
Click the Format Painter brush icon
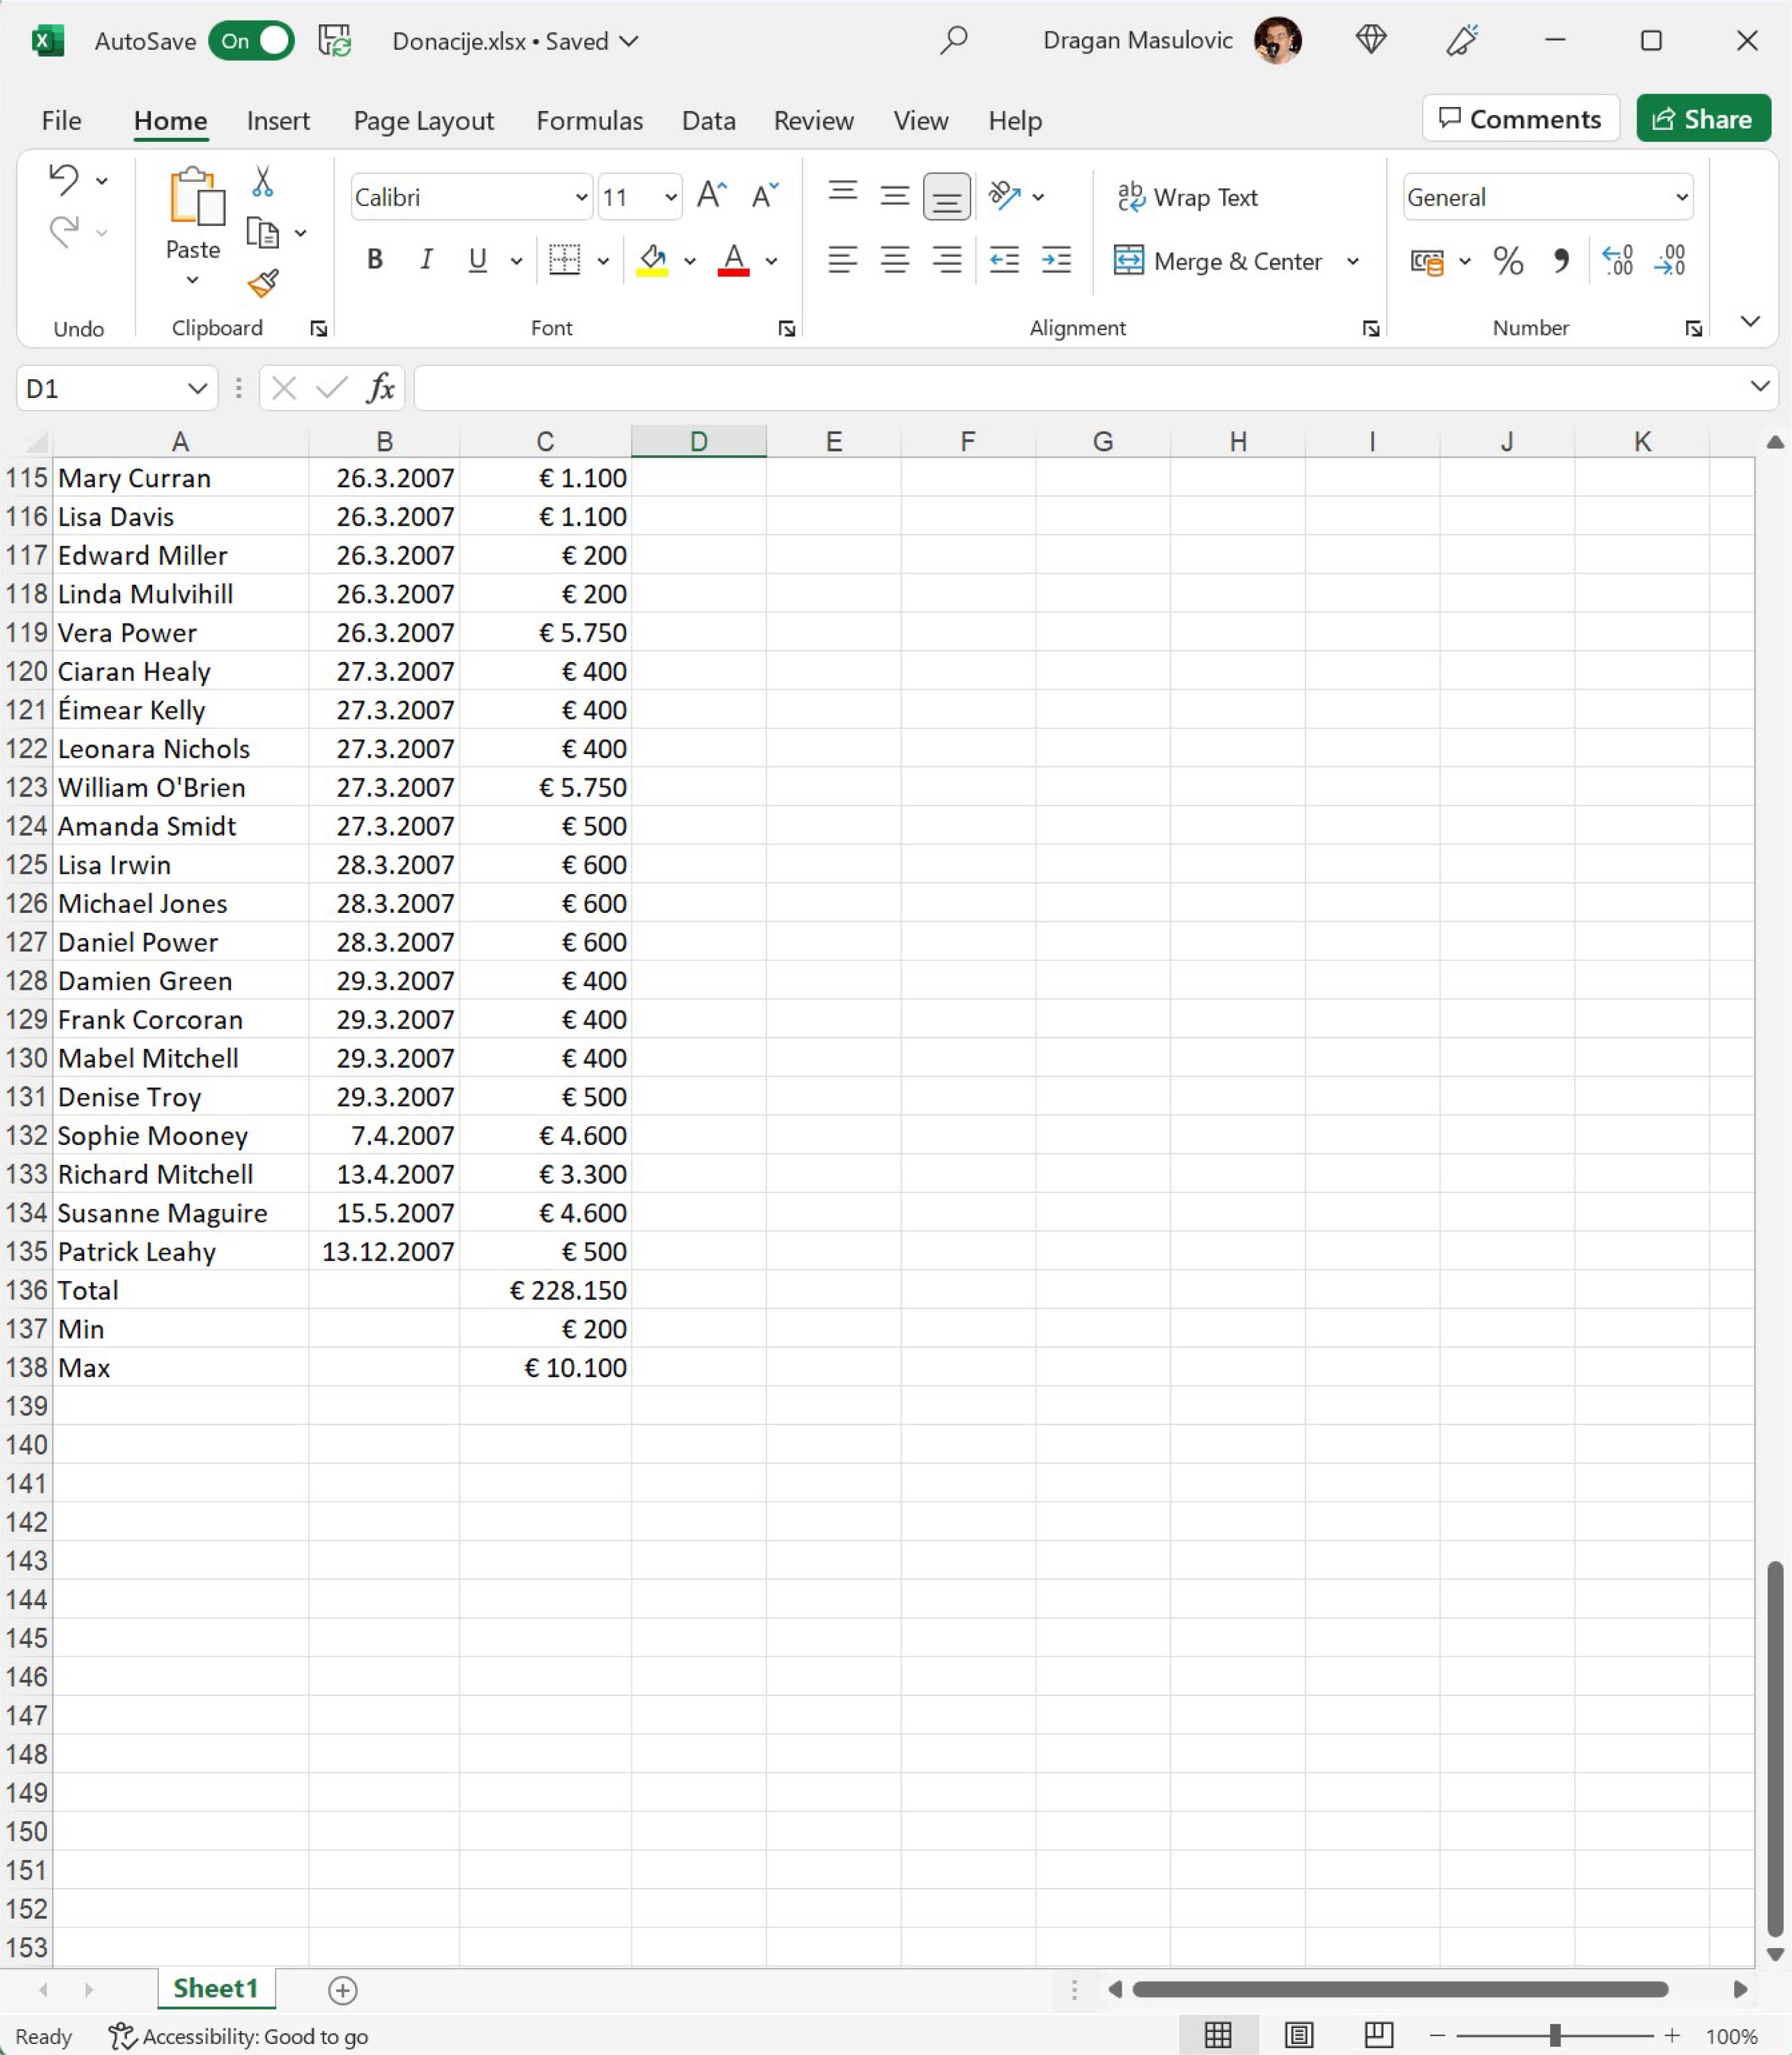[263, 284]
